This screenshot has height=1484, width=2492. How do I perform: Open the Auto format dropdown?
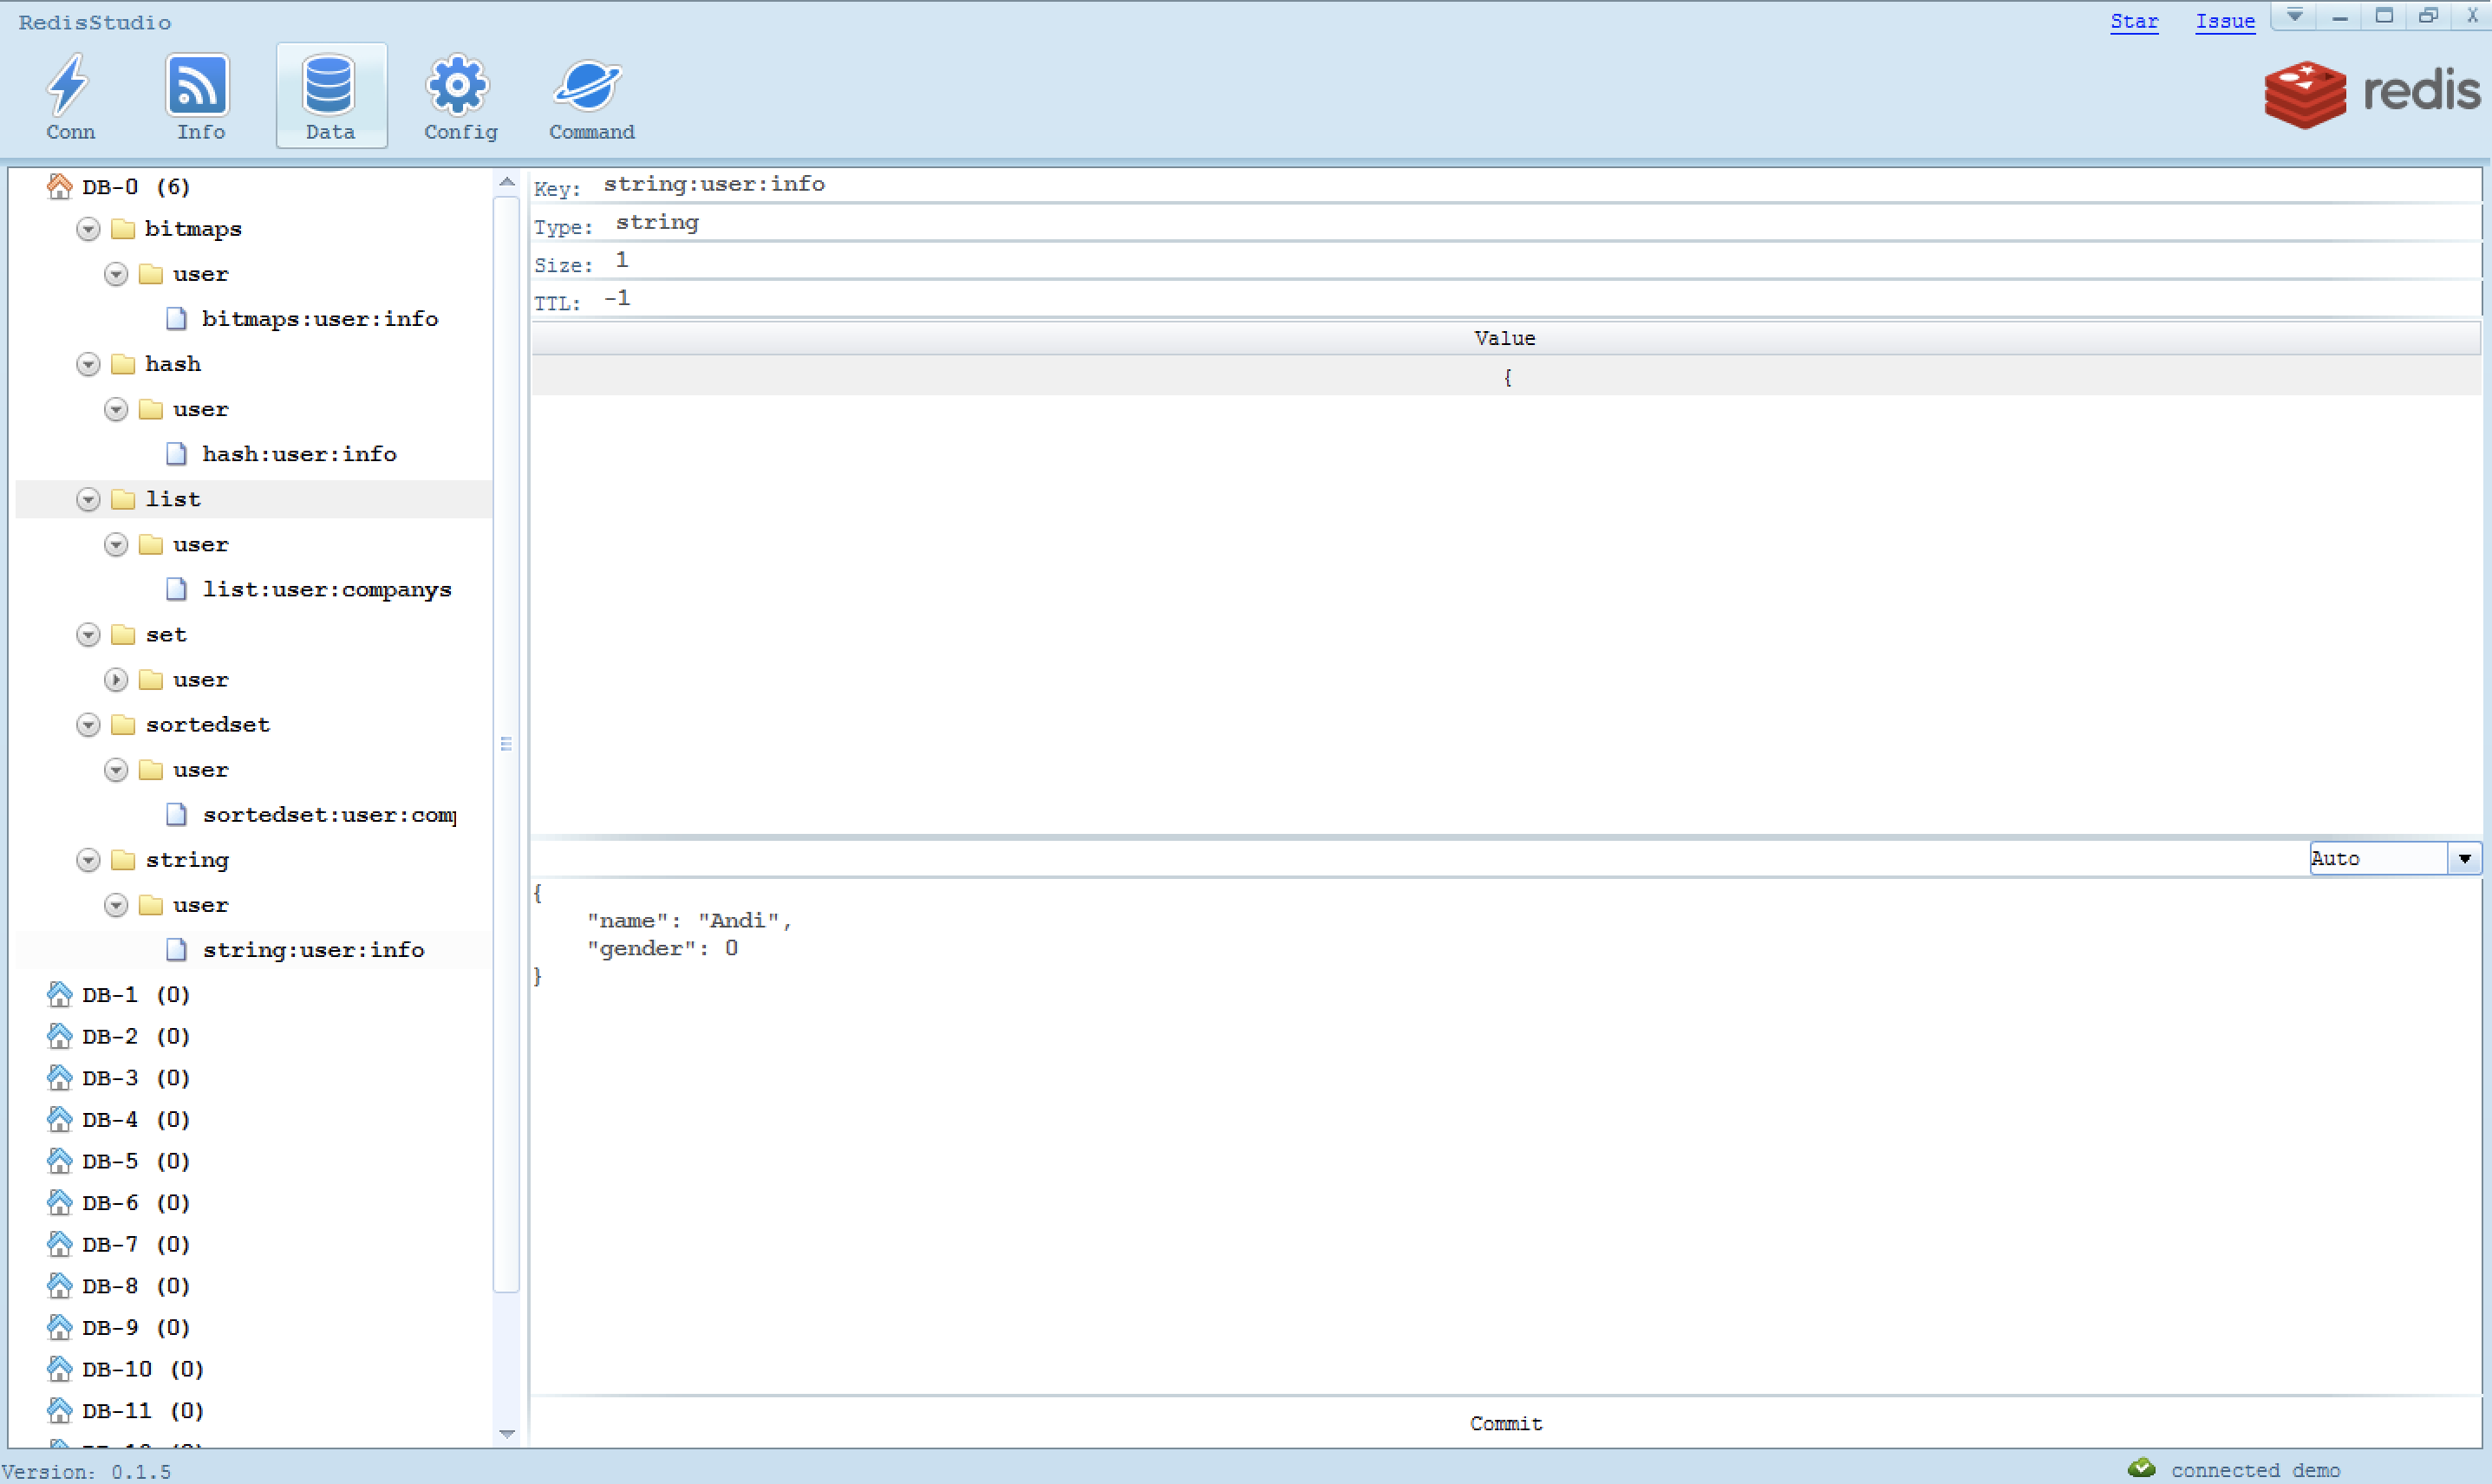(2464, 858)
